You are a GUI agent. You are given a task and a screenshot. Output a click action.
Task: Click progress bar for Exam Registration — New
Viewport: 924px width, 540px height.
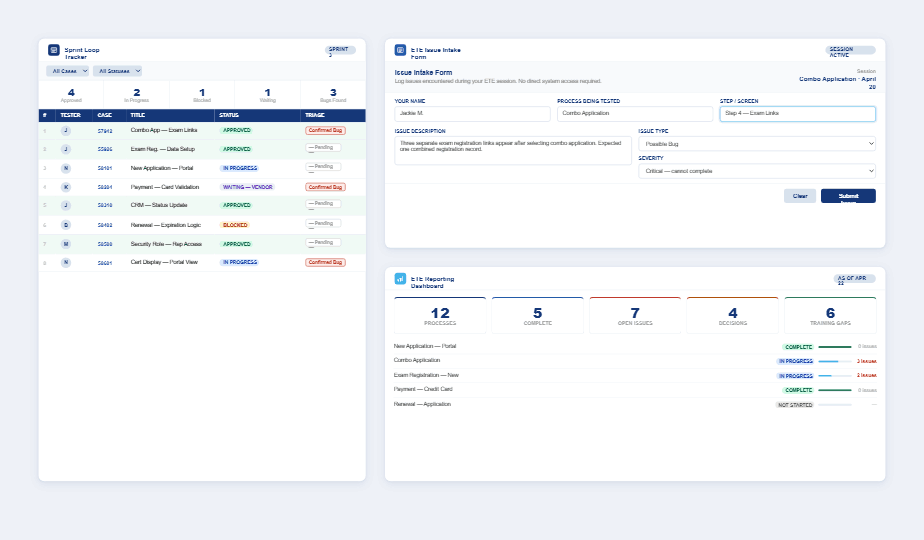click(834, 376)
